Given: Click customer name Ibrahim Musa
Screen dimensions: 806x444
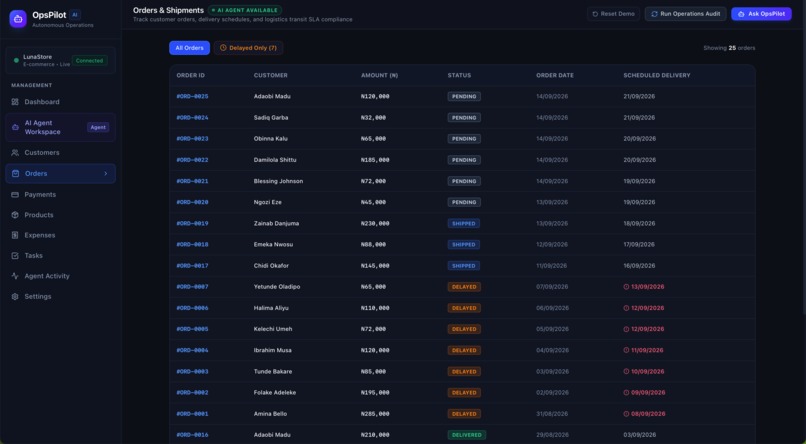Looking at the screenshot, I should click(x=272, y=350).
